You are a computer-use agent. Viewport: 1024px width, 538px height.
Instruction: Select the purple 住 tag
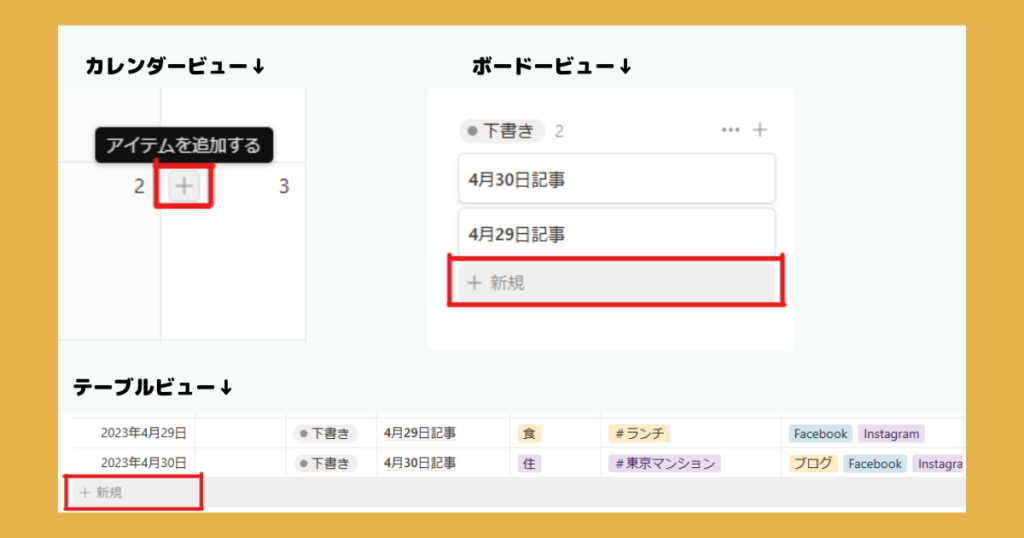529,463
